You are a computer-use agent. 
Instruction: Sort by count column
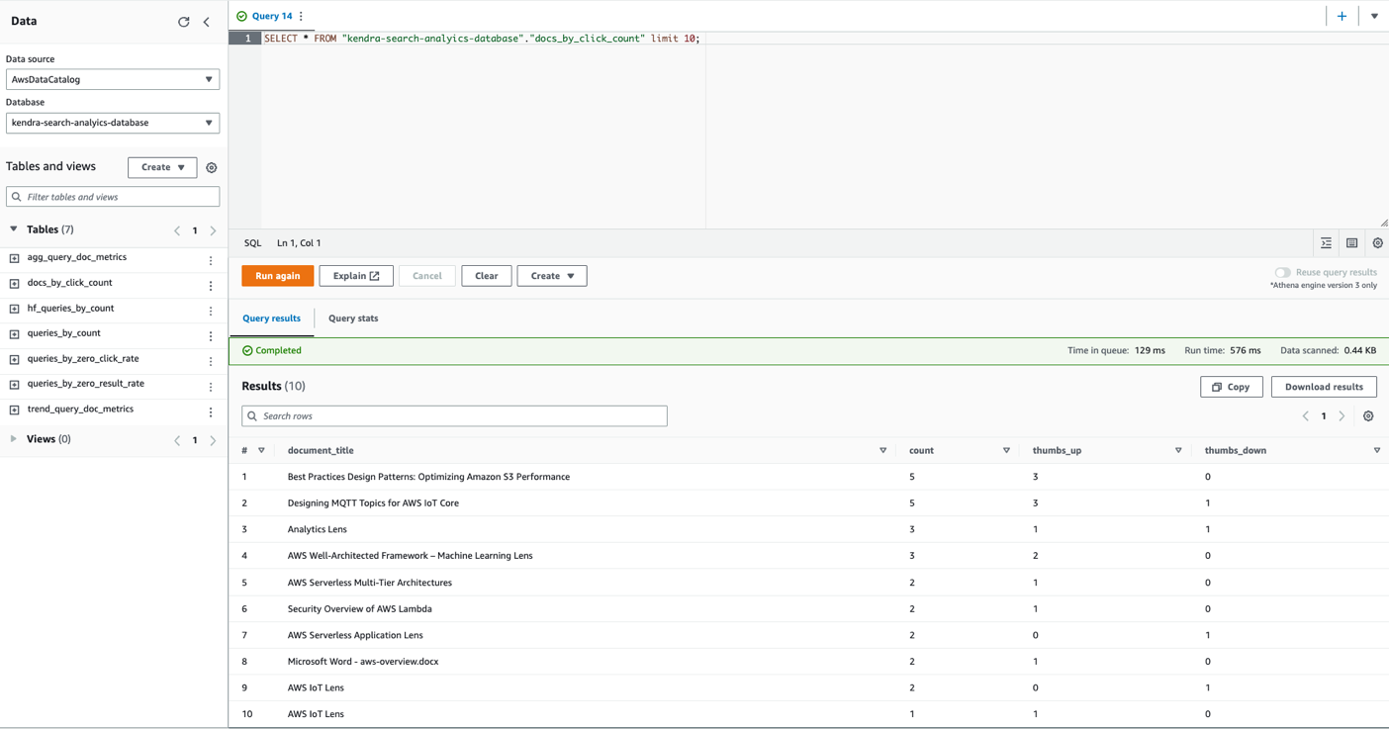[x=1007, y=451]
